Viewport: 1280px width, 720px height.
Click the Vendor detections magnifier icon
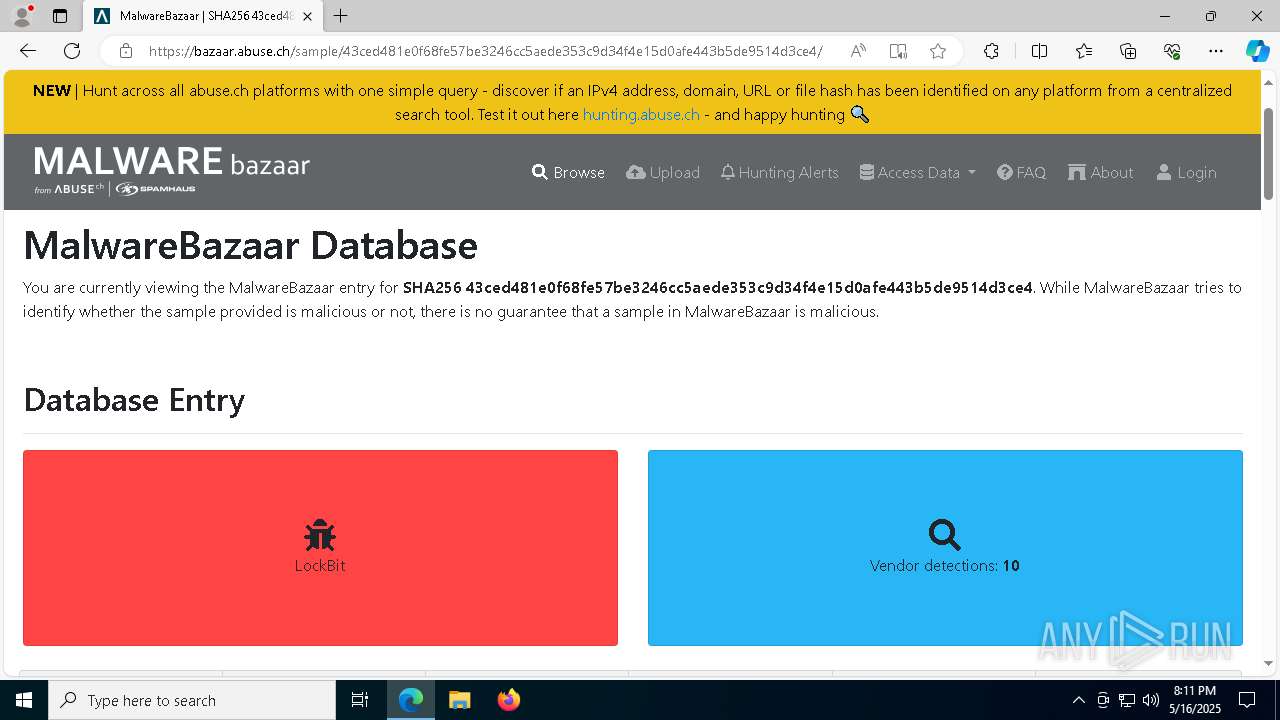tap(945, 535)
